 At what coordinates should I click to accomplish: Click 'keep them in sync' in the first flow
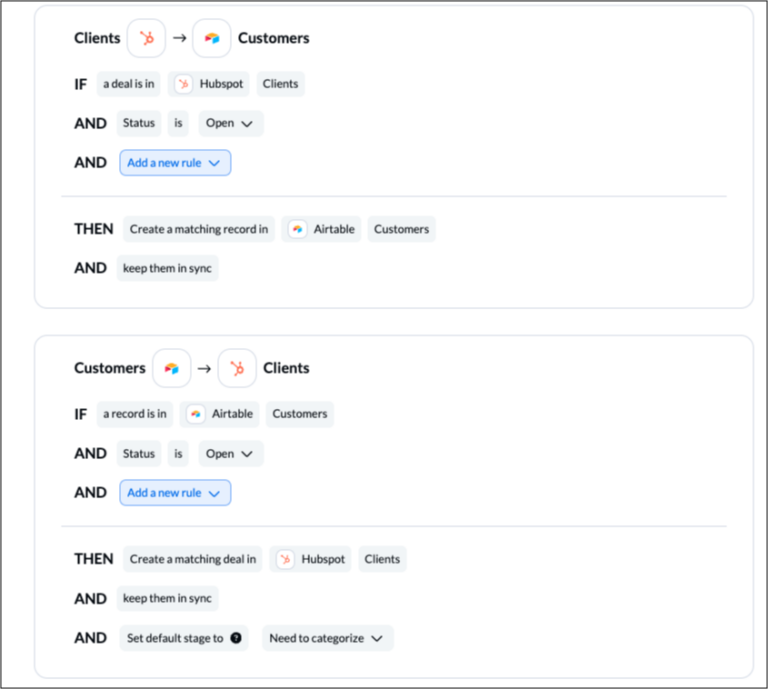168,268
